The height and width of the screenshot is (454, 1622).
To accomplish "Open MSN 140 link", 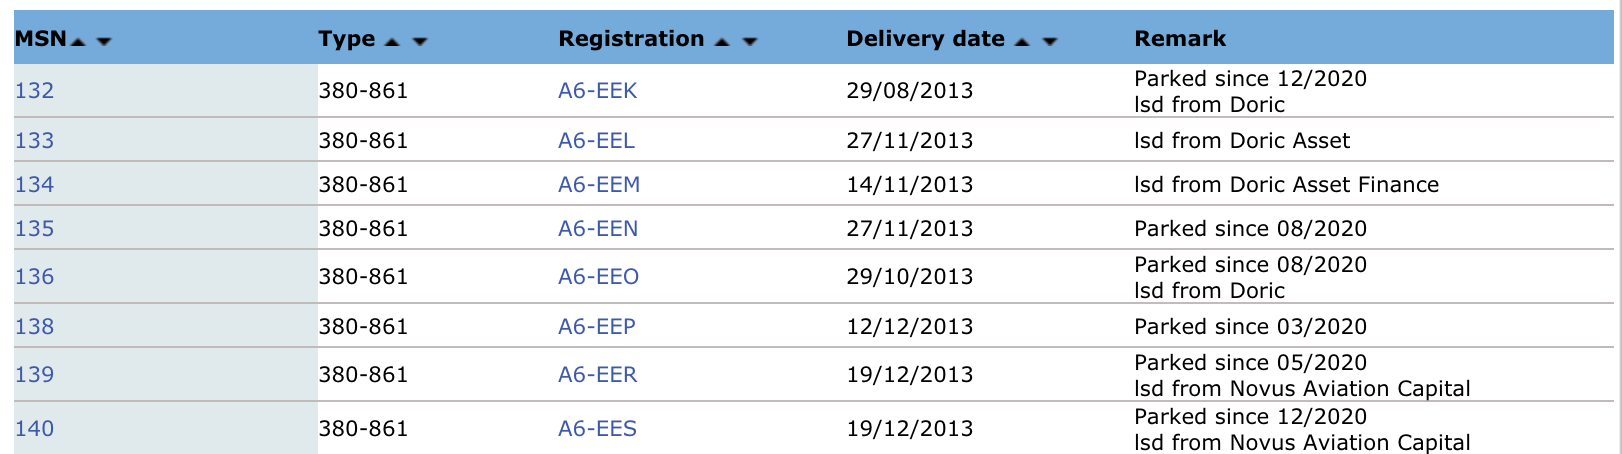I will pos(34,429).
